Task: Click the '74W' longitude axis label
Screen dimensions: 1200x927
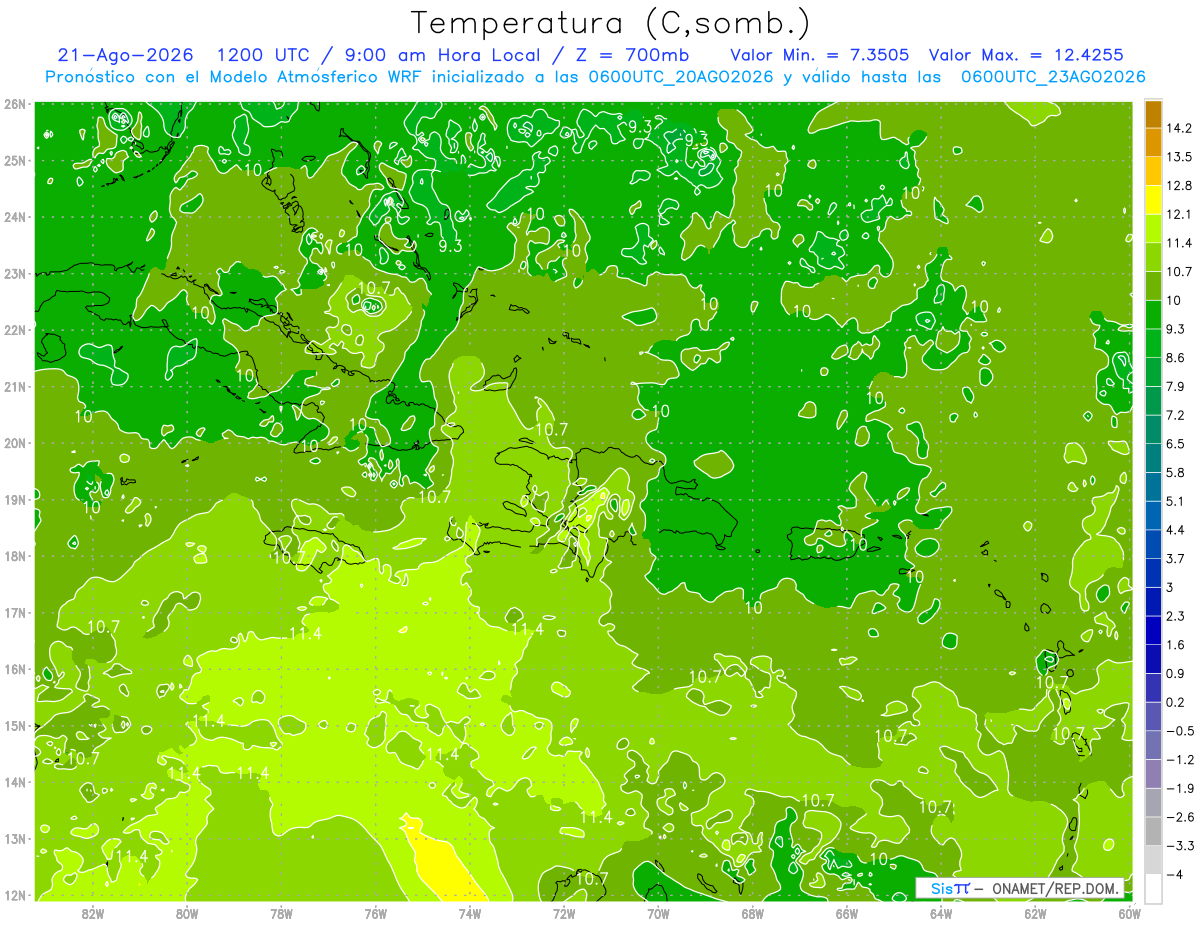Action: coord(470,913)
